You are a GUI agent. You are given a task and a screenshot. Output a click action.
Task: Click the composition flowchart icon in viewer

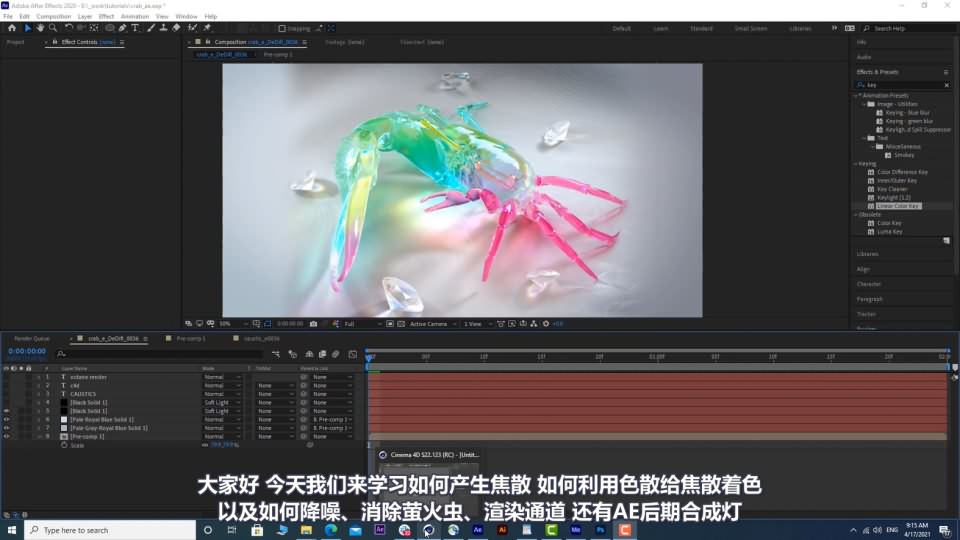tap(534, 324)
